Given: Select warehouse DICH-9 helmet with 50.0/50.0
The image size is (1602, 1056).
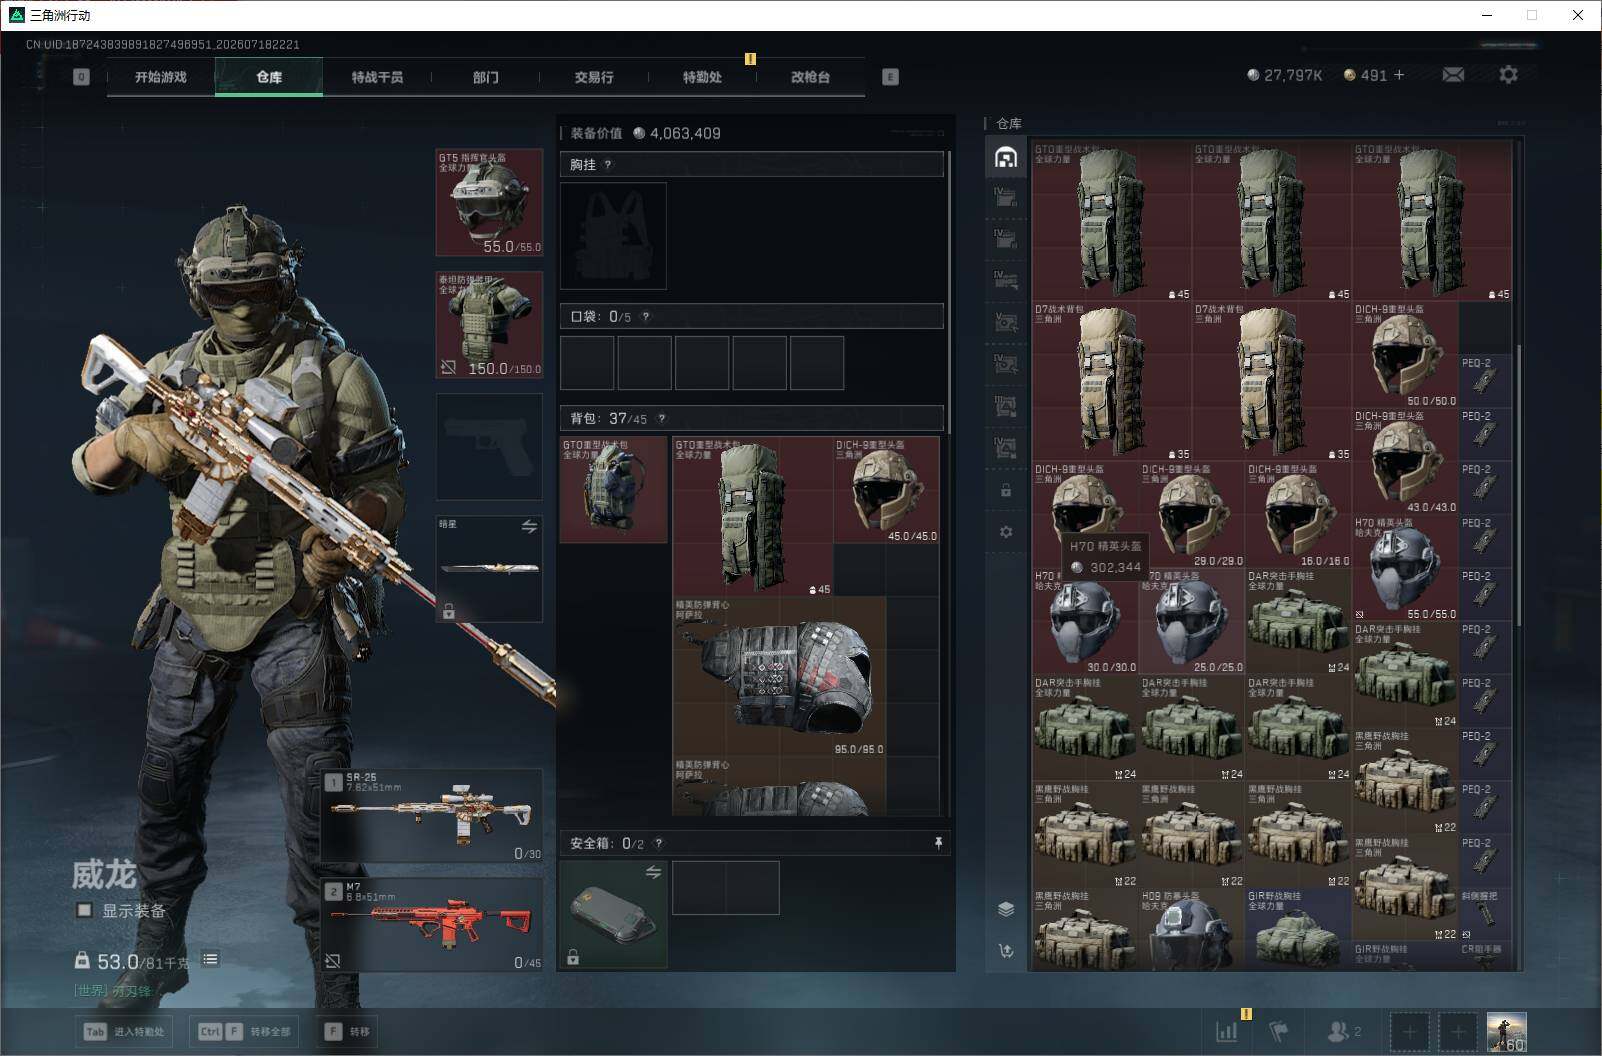Looking at the screenshot, I should tap(1405, 355).
